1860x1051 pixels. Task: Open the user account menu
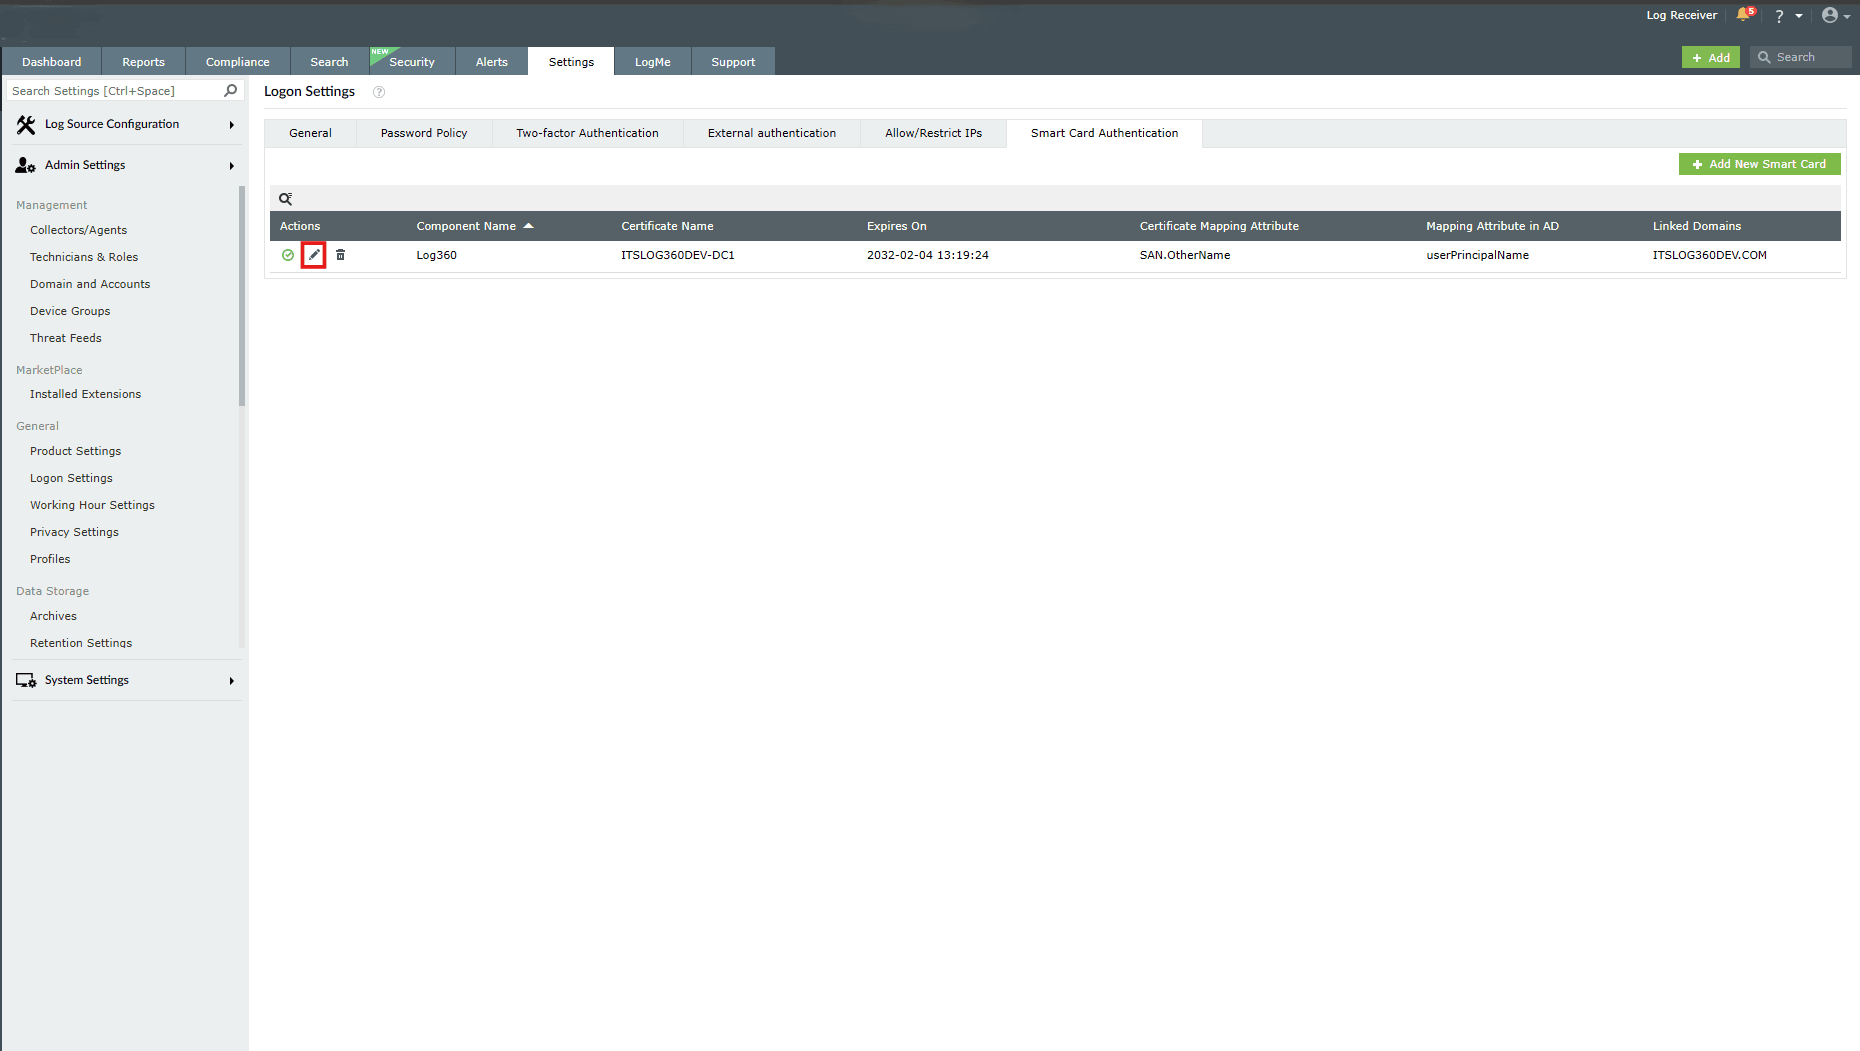(x=1835, y=15)
